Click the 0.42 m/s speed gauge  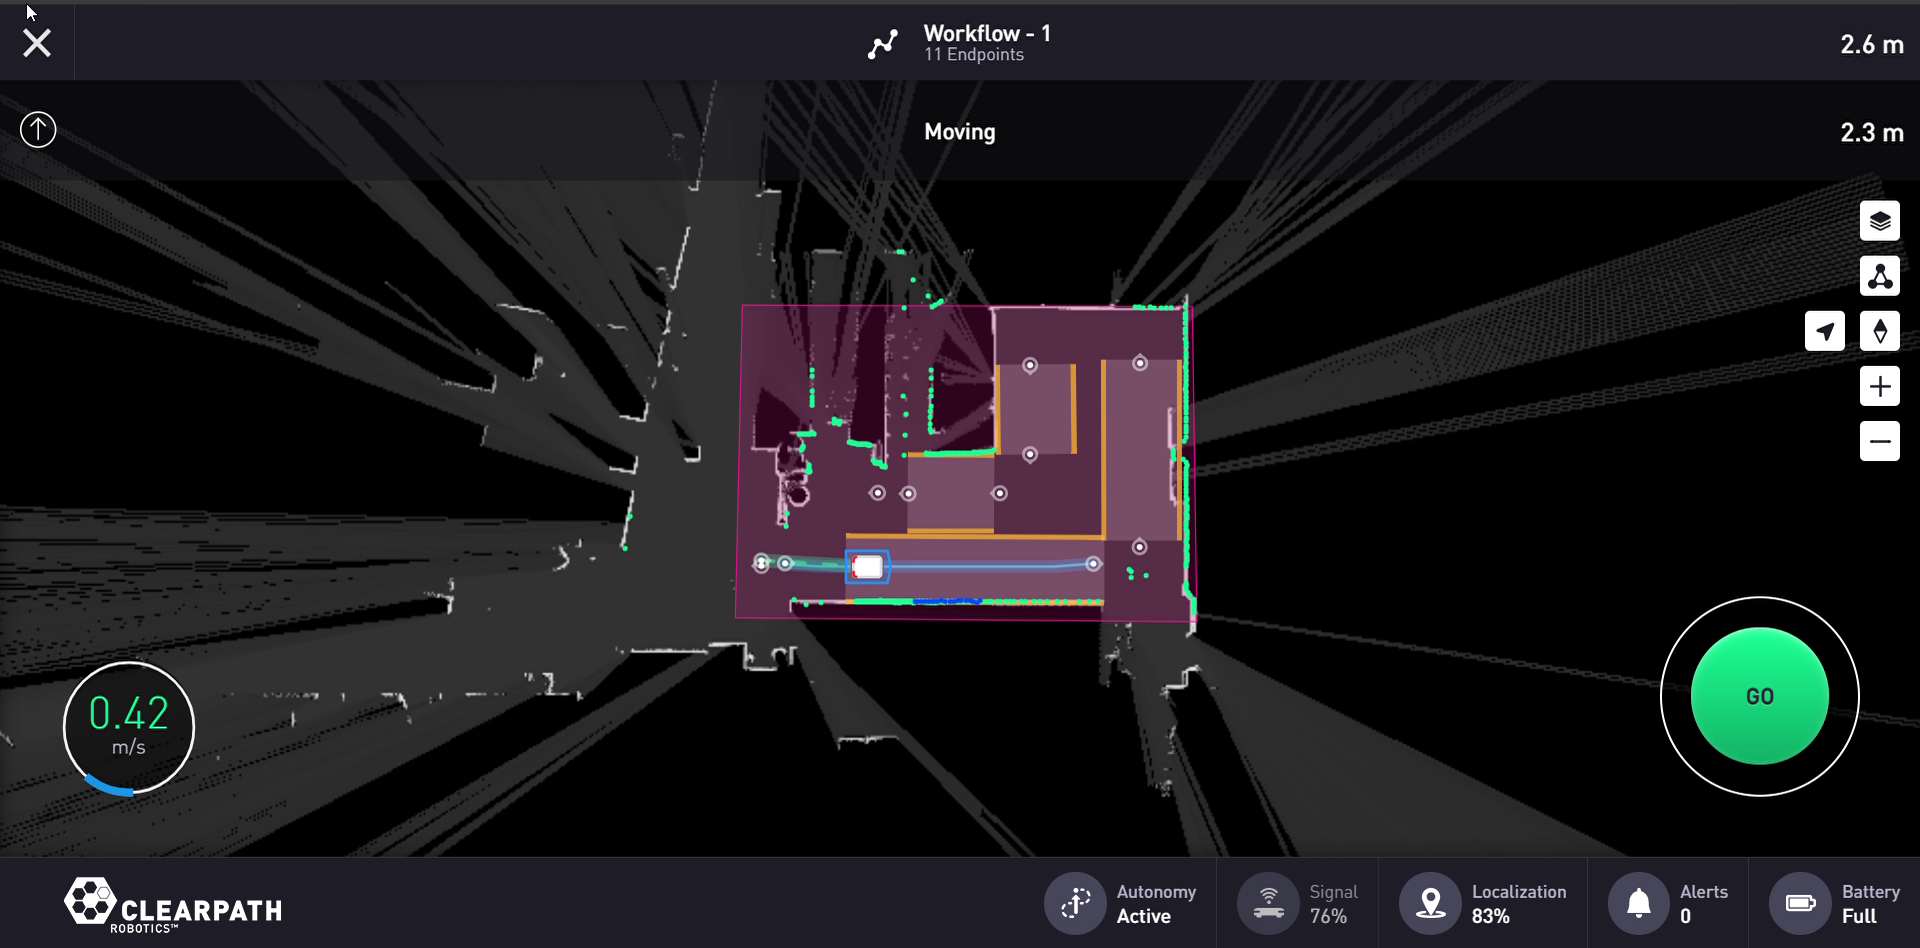coord(129,727)
